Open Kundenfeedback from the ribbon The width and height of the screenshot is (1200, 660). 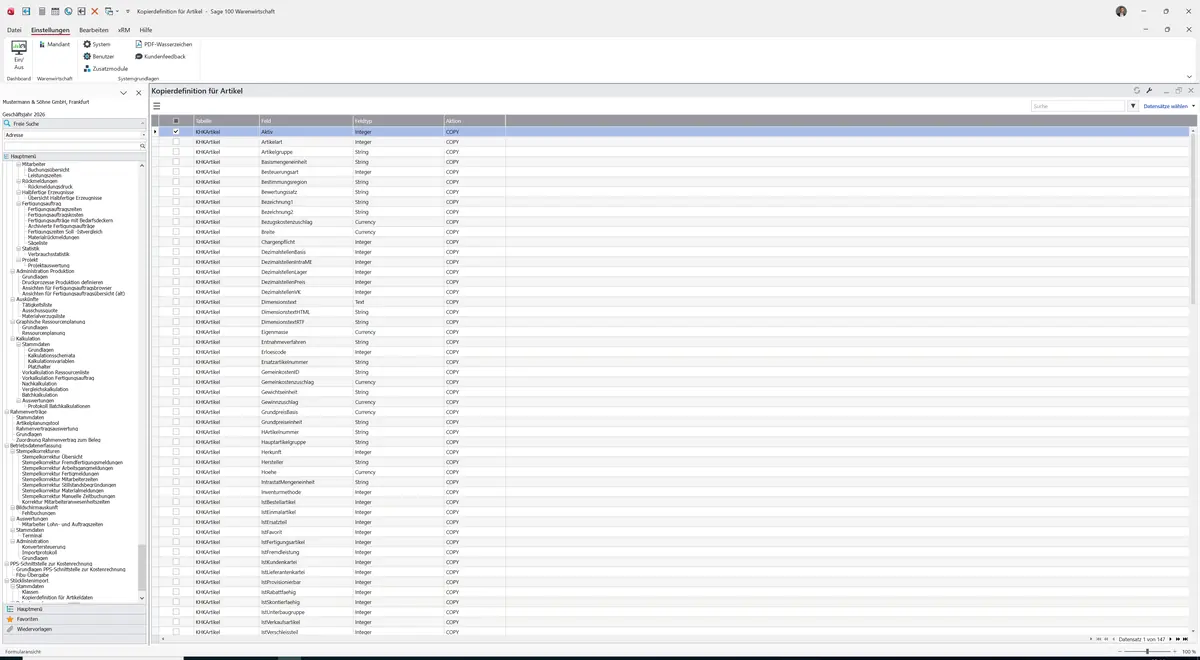[160, 57]
